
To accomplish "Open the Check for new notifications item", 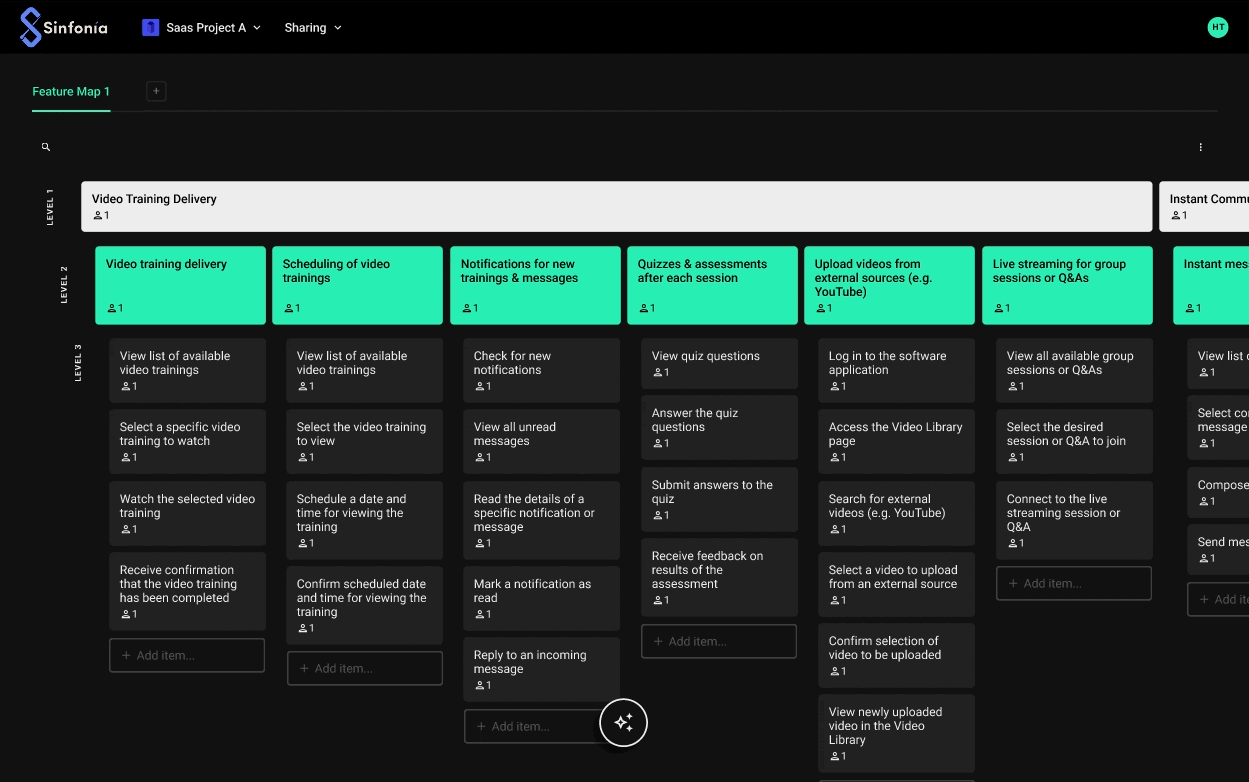I will click(x=541, y=370).
